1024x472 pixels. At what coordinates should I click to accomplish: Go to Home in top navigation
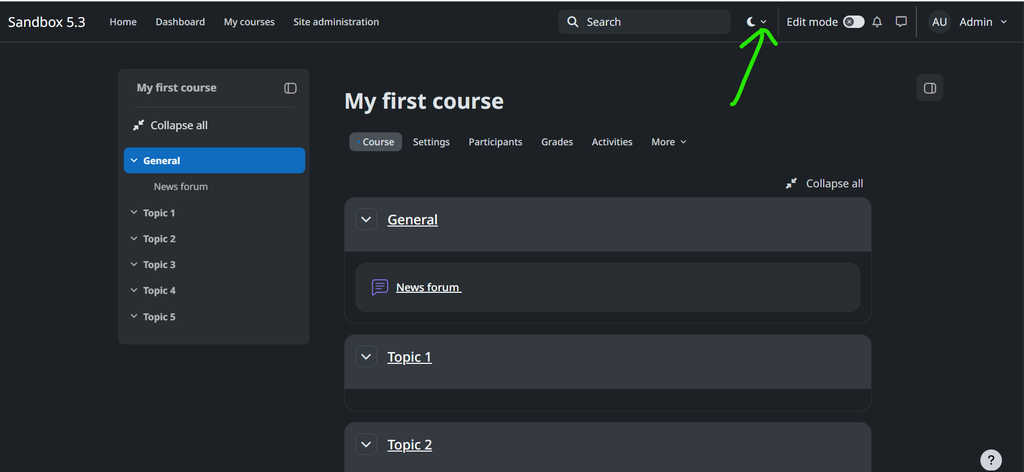point(123,22)
